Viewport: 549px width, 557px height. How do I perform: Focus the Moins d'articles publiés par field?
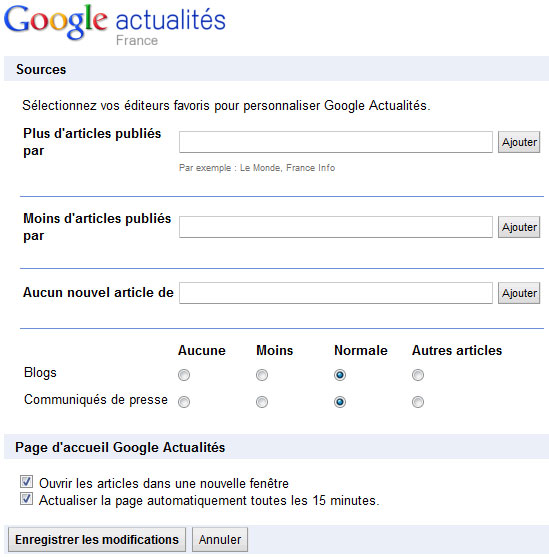[336, 227]
